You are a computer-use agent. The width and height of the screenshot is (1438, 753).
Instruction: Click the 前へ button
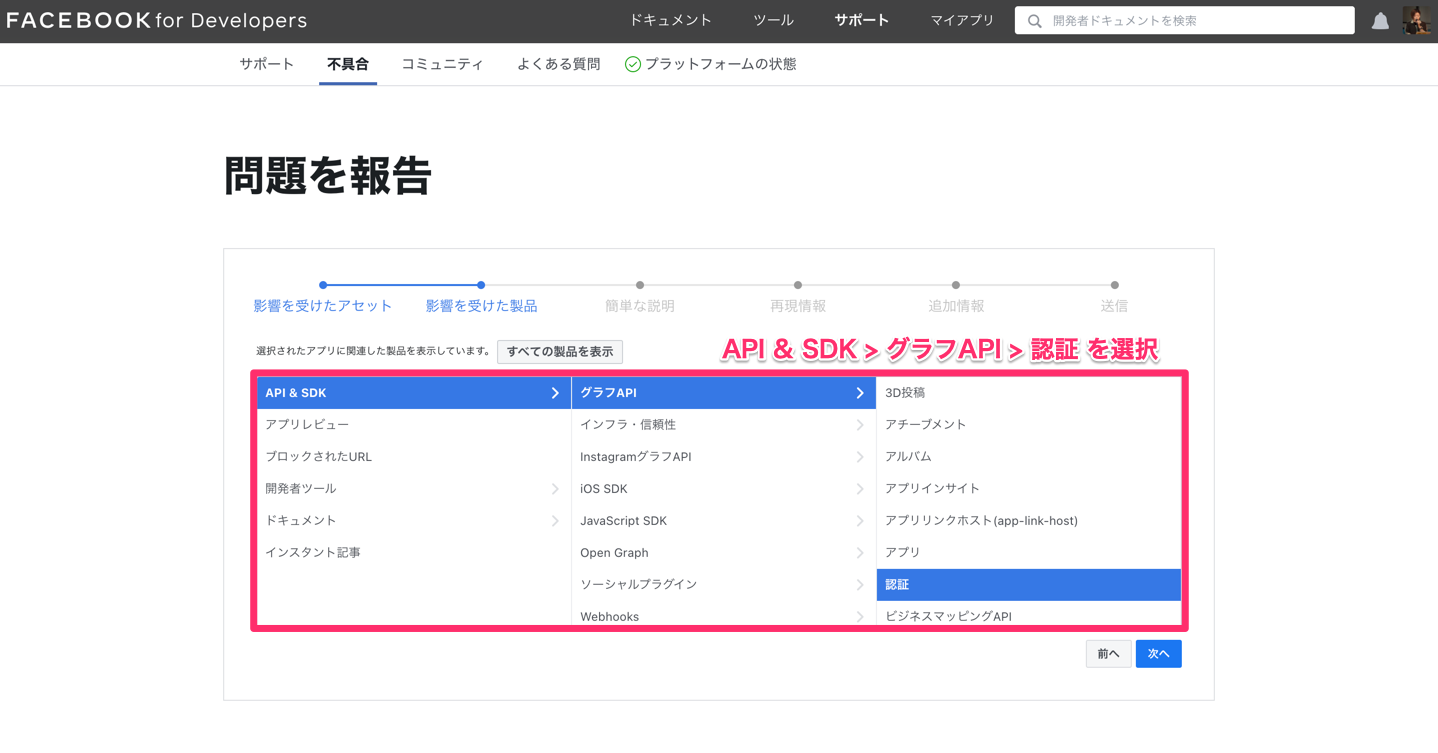coord(1108,654)
